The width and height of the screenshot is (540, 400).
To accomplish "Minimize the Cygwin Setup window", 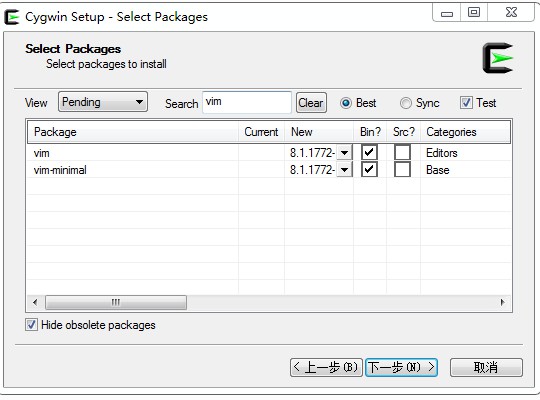I will tap(447, 13).
